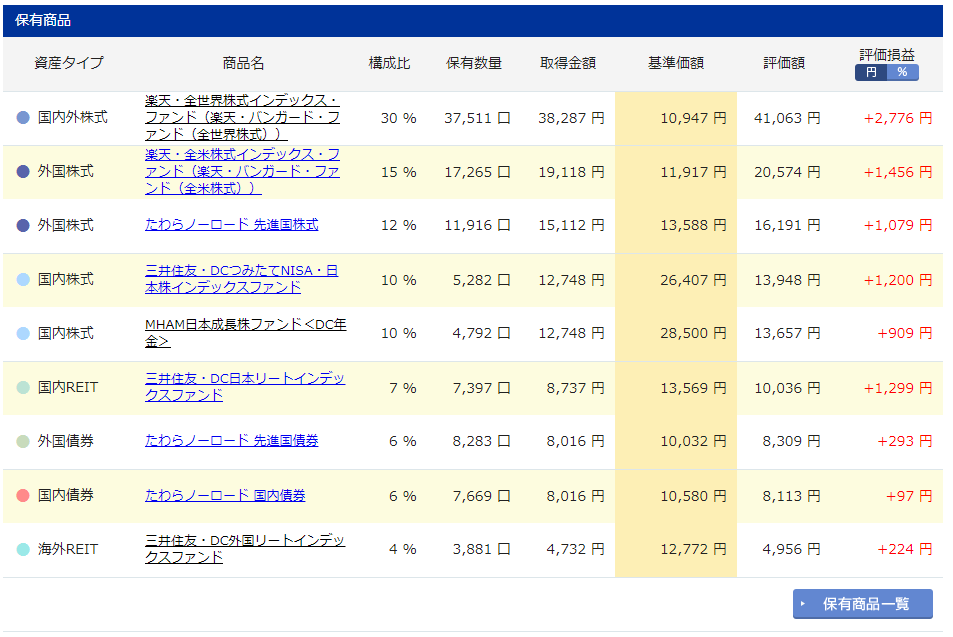Click the 8,737 円 acquisition amount
953x637 pixels.
click(x=576, y=388)
